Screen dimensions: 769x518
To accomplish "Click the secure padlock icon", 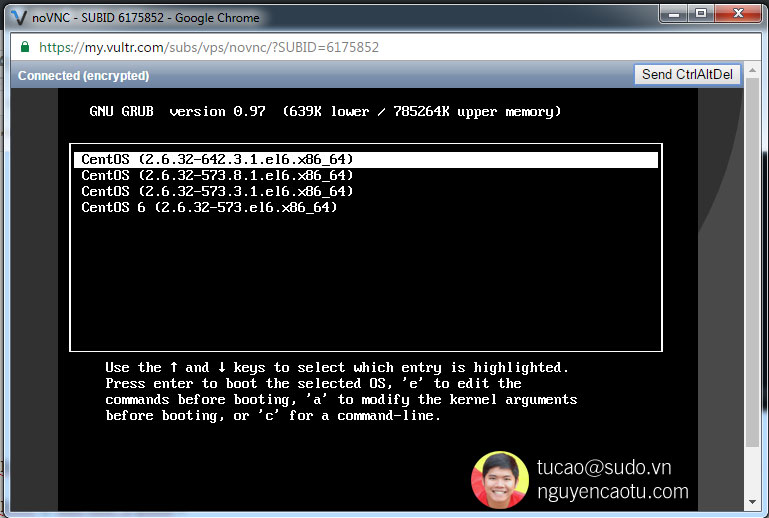I will [x=24, y=47].
